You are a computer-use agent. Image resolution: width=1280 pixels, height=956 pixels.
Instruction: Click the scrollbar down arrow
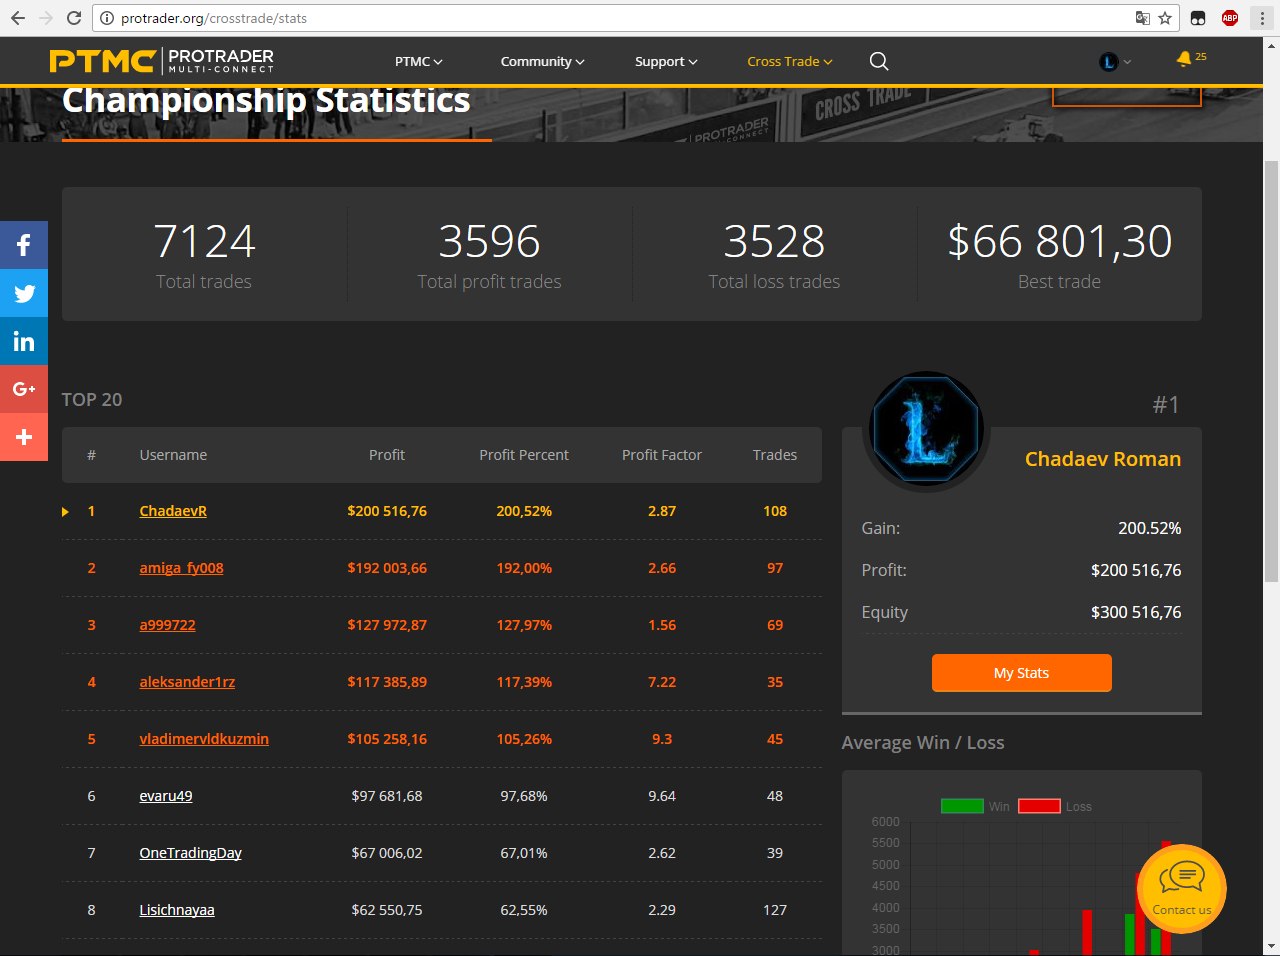(x=1272, y=946)
